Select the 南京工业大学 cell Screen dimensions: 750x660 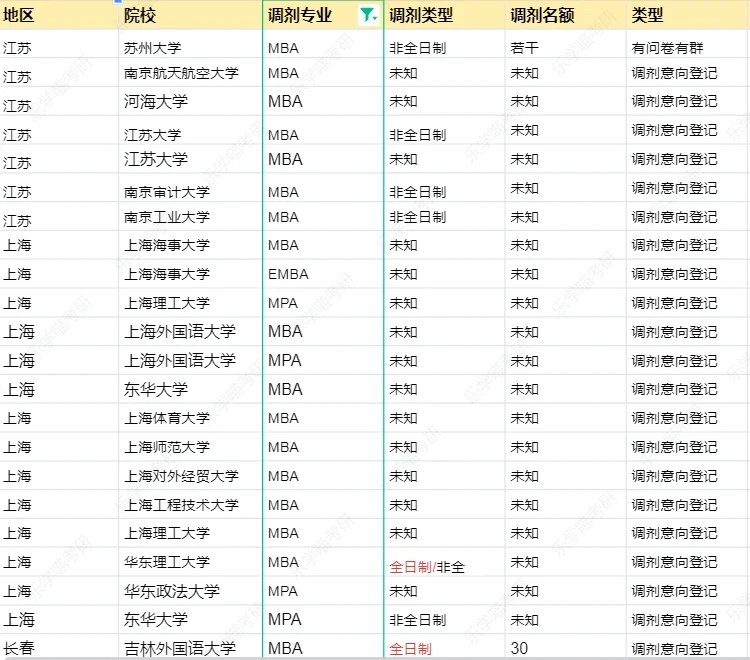tap(167, 217)
